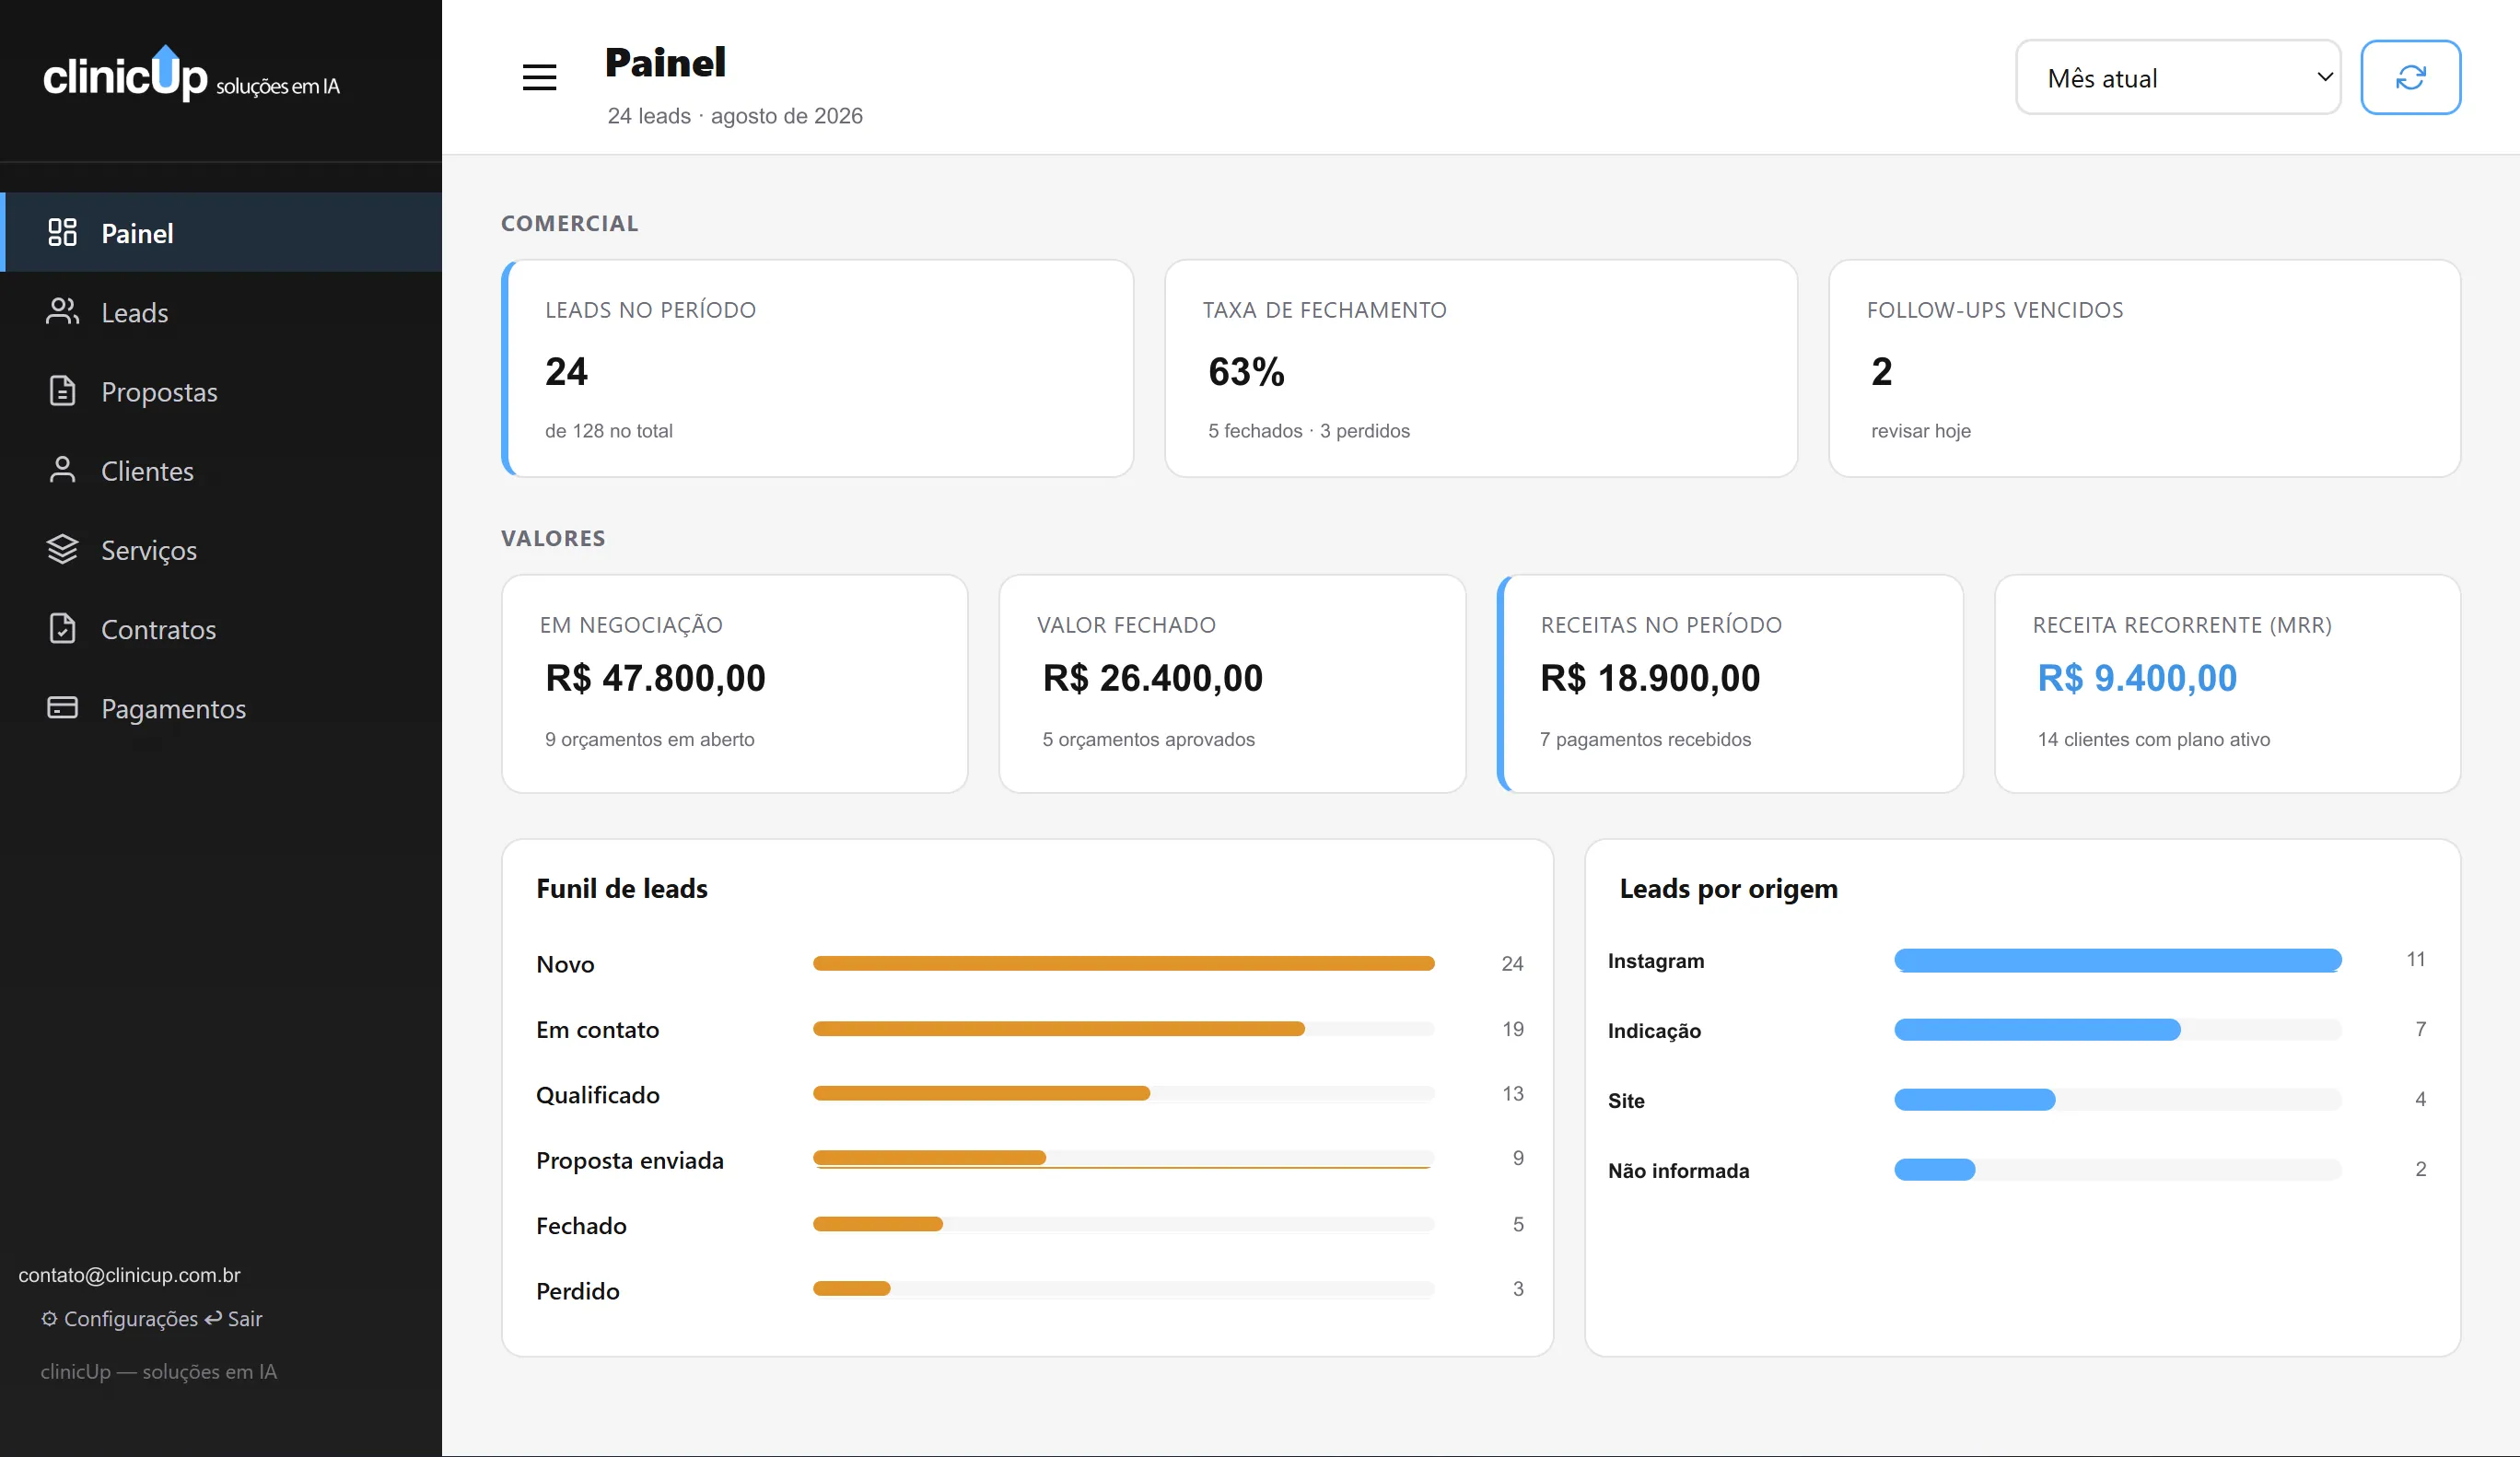
Task: Click the Leads people icon
Action: pyautogui.click(x=62, y=311)
